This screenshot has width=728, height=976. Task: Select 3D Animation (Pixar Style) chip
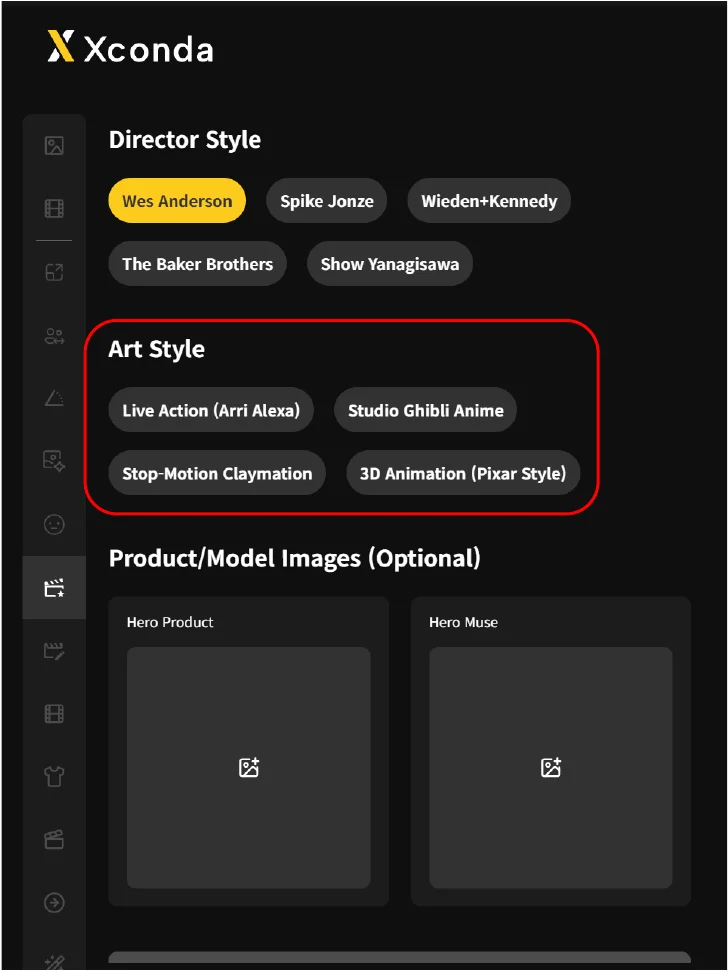(x=463, y=473)
